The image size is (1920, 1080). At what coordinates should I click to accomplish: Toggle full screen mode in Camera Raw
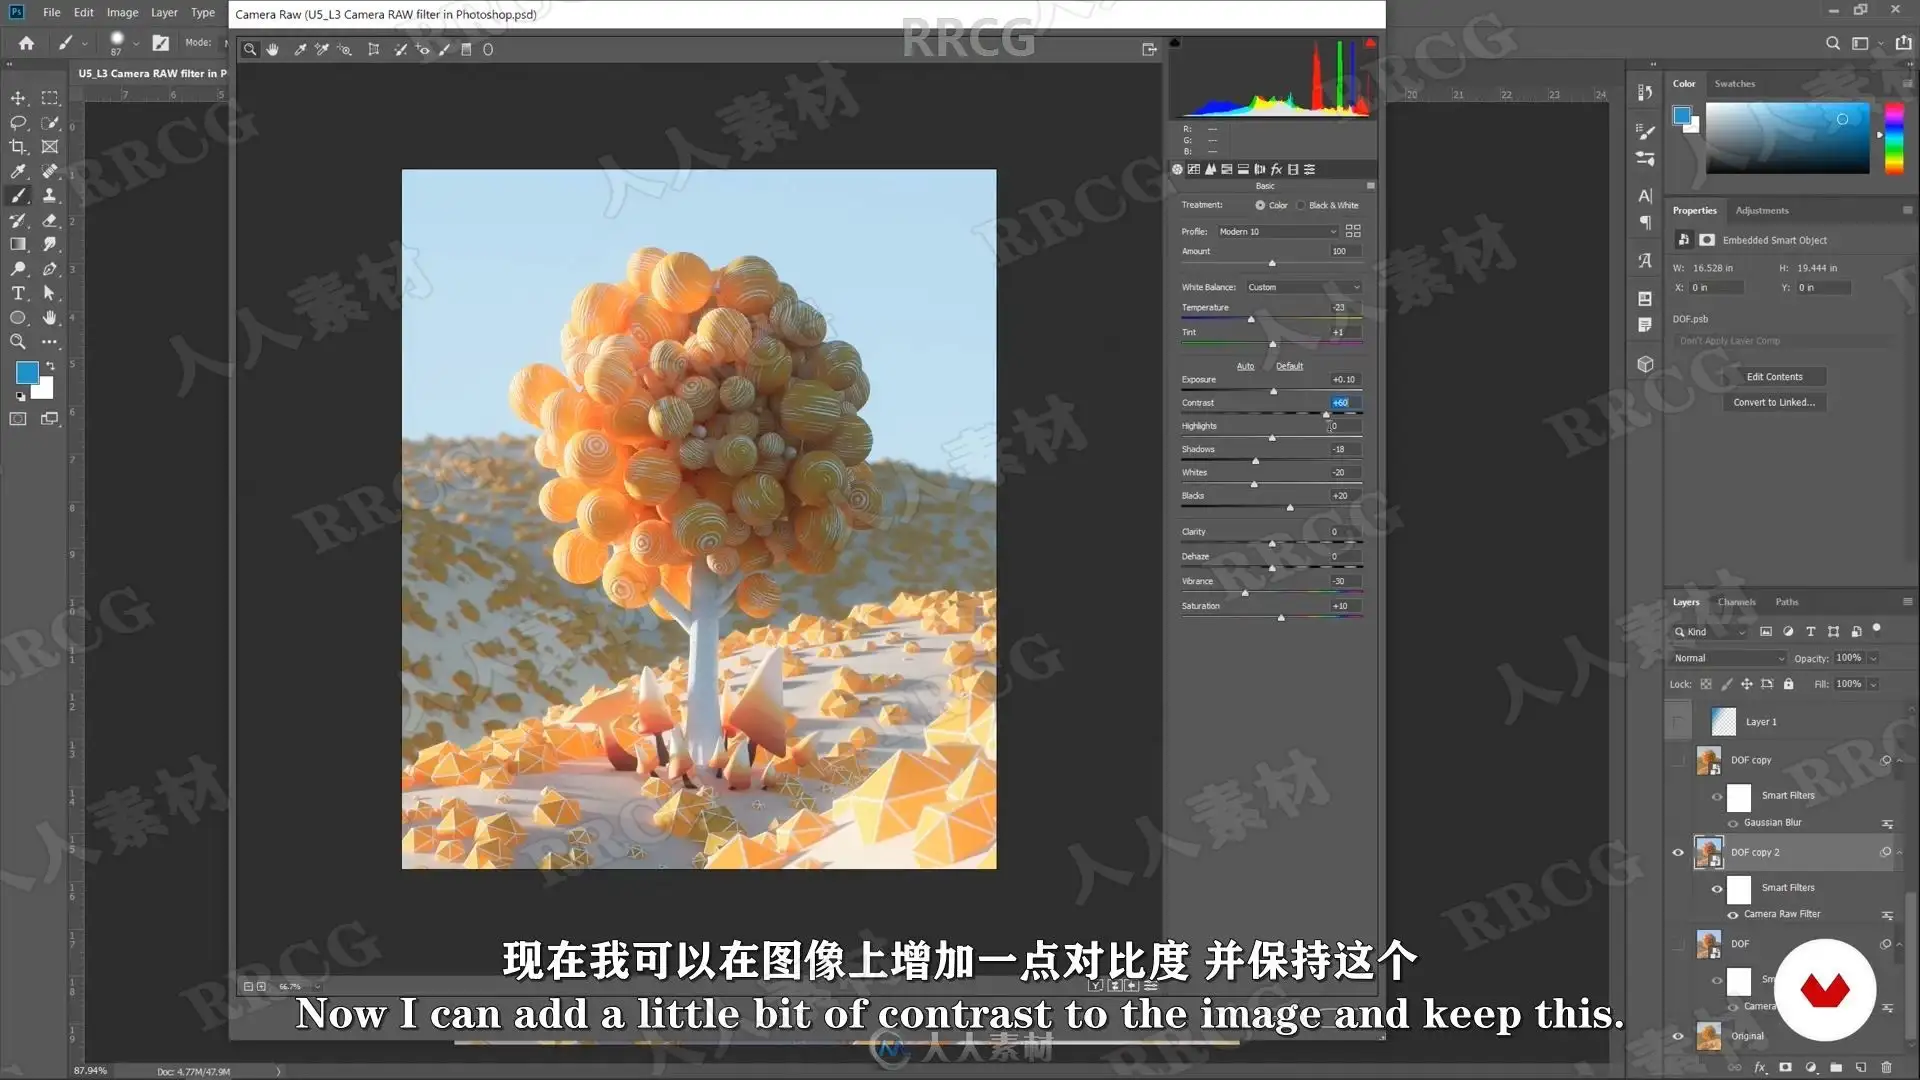tap(1149, 49)
